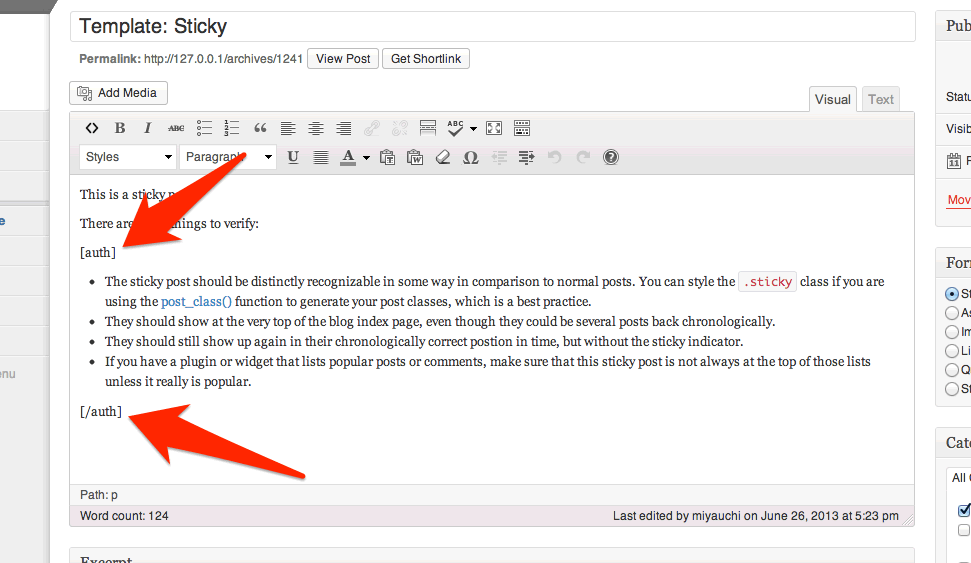Viewport: 971px width, 563px height.
Task: Select the checked Standard format radio
Action: tap(952, 294)
